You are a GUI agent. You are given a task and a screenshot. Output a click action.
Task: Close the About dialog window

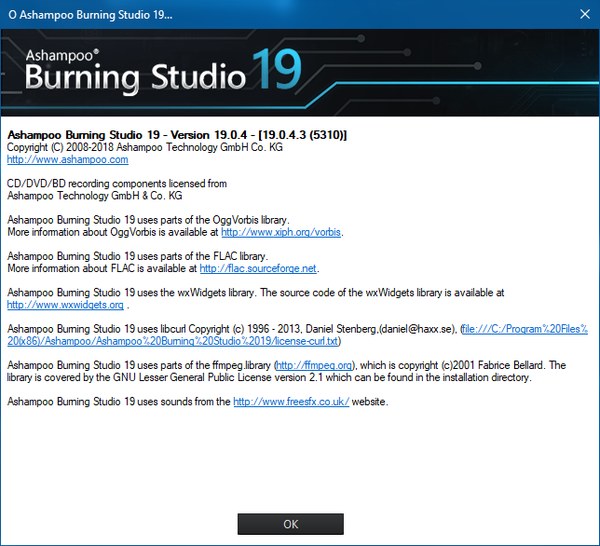pos(582,15)
